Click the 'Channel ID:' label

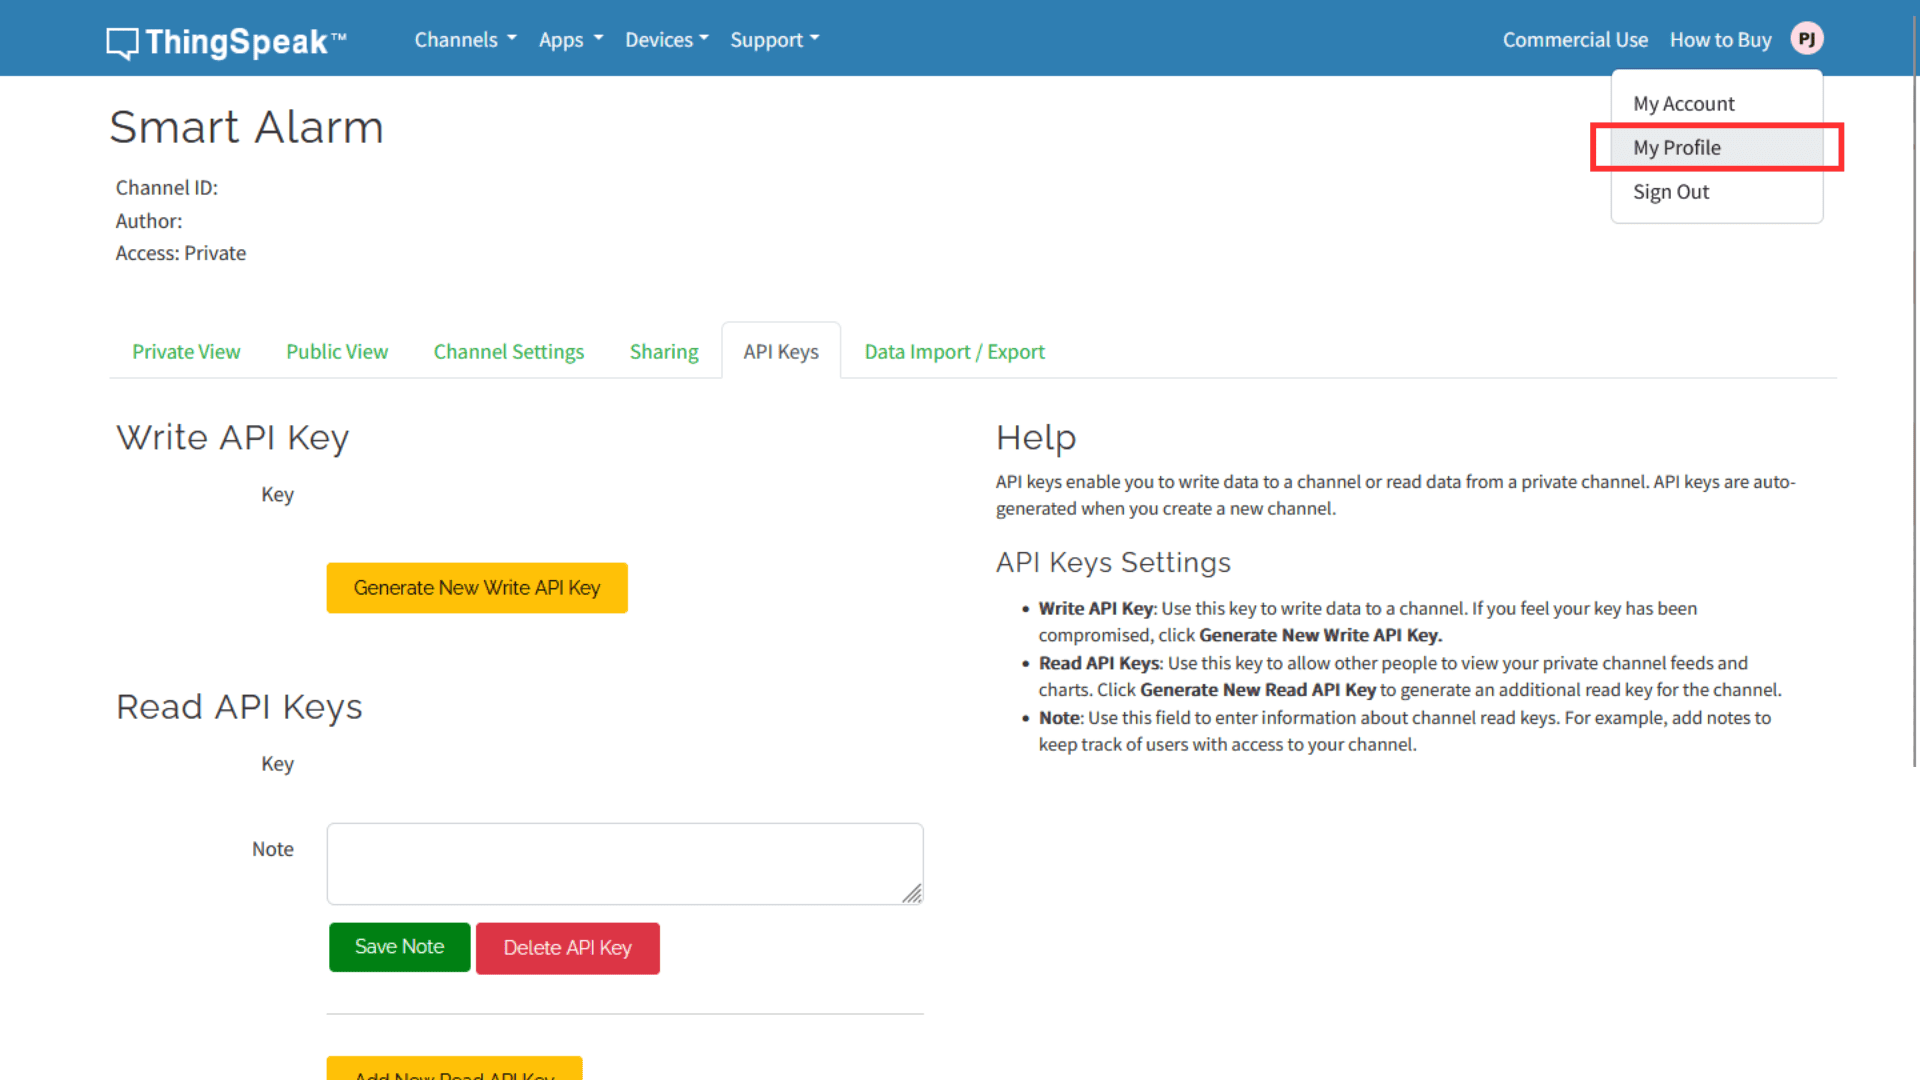(x=167, y=188)
